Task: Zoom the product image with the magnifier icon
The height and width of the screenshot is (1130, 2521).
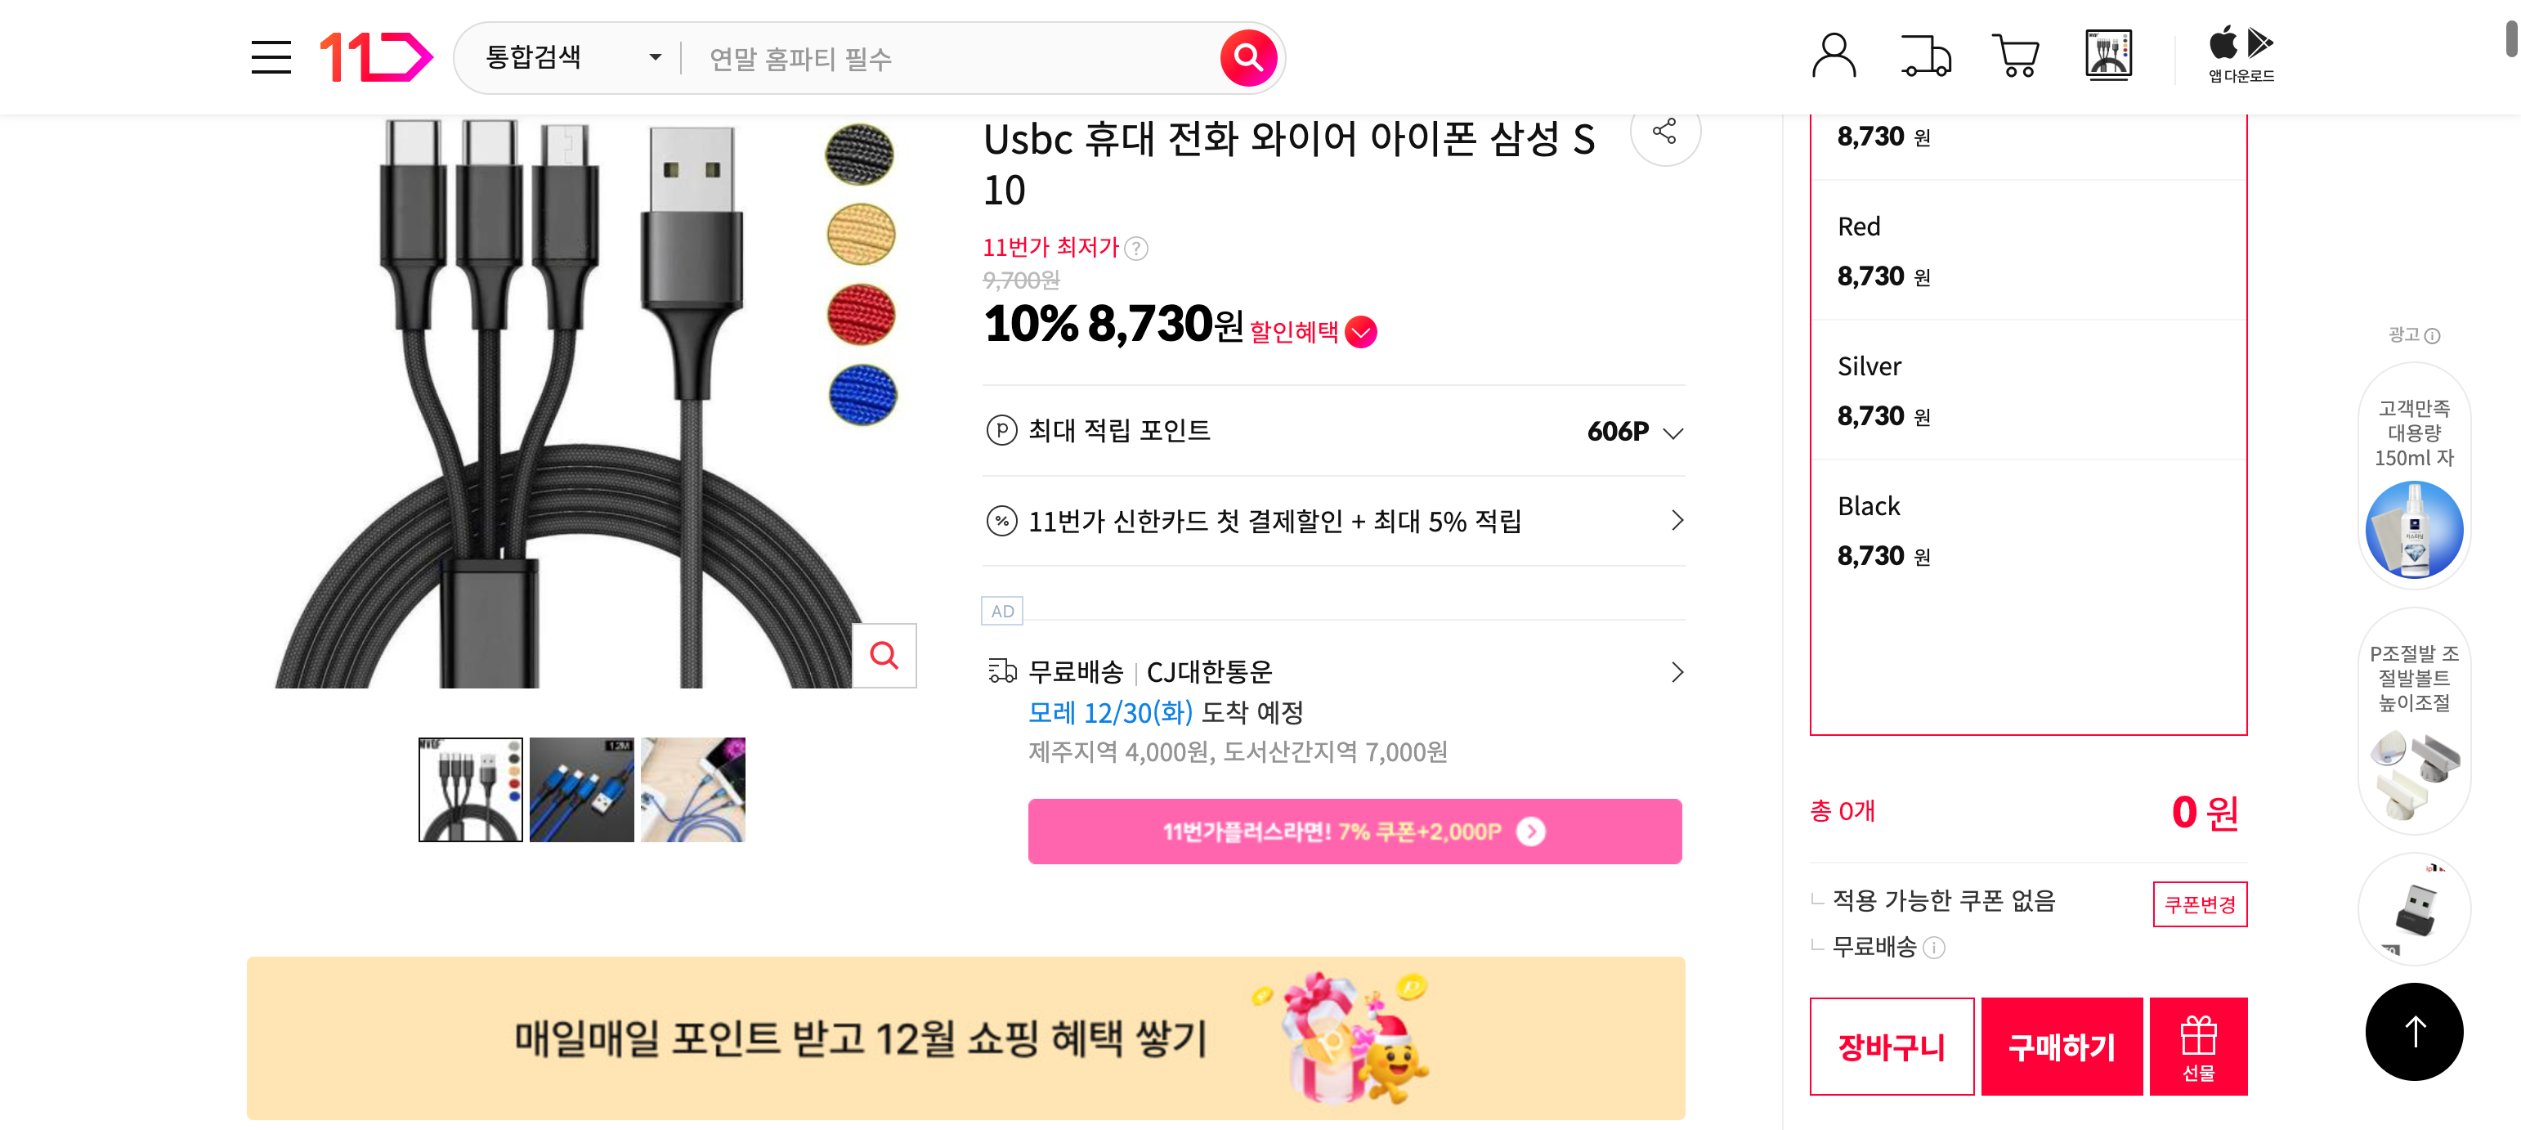Action: pos(883,655)
